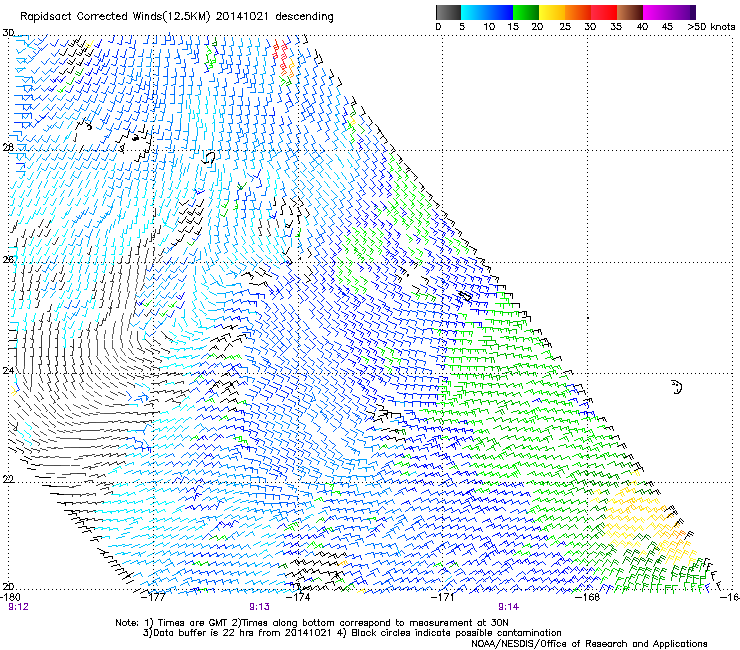Click the purple '9:13' time label
740x650 pixels.
(x=260, y=607)
